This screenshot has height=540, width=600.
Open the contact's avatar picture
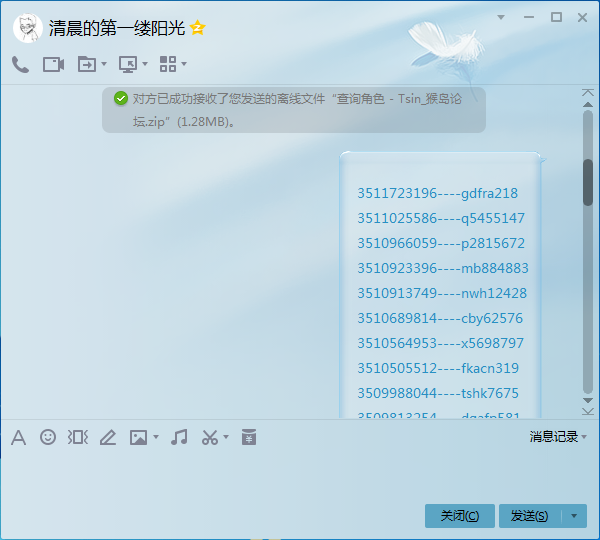[x=27, y=28]
